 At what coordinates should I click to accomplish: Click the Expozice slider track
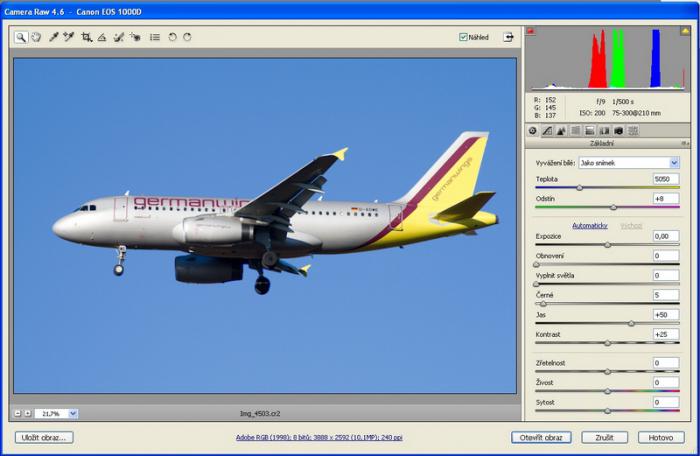click(607, 245)
